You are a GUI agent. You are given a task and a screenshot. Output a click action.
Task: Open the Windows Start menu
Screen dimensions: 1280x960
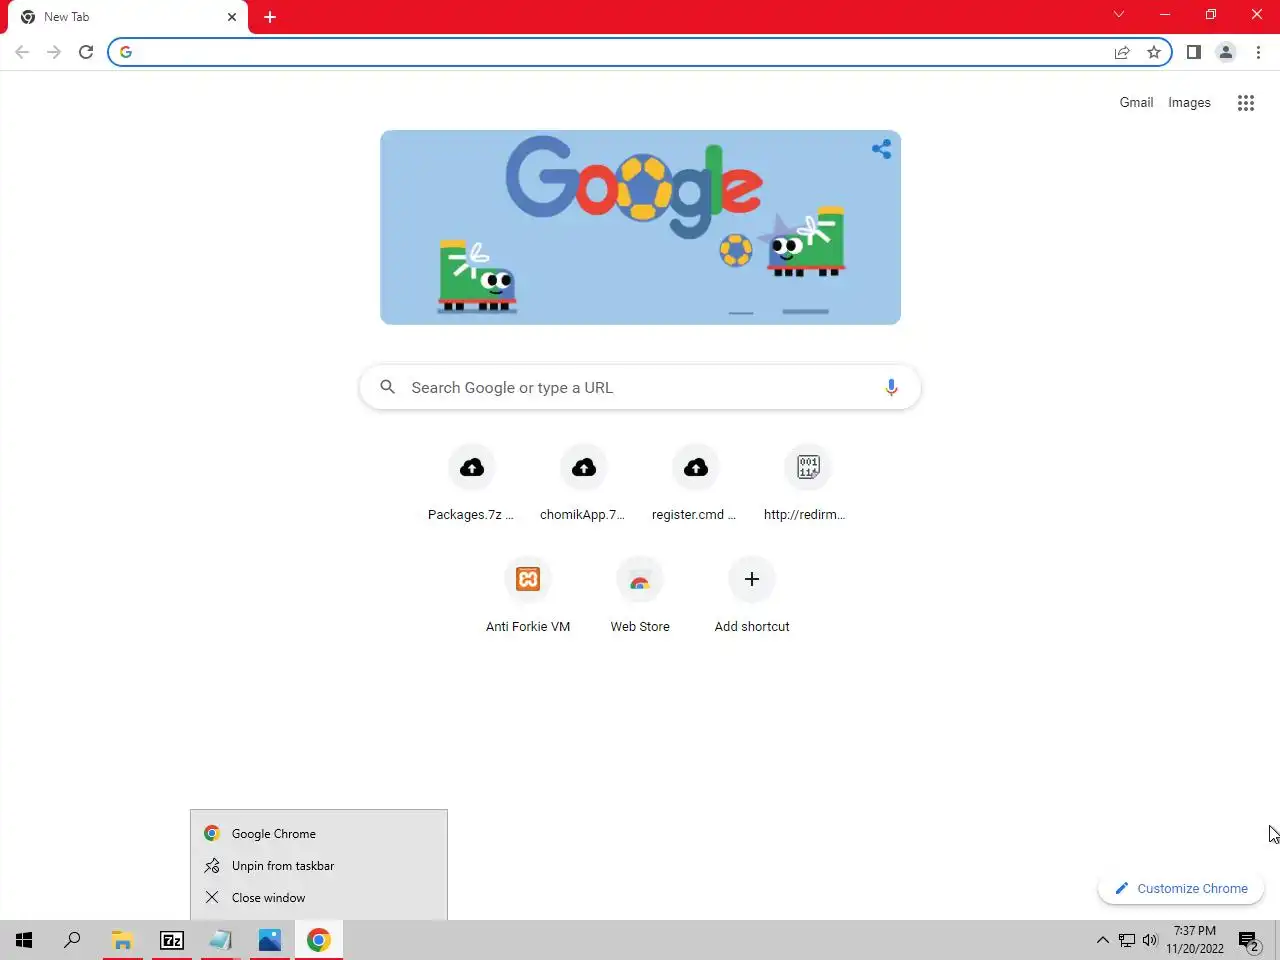point(24,940)
